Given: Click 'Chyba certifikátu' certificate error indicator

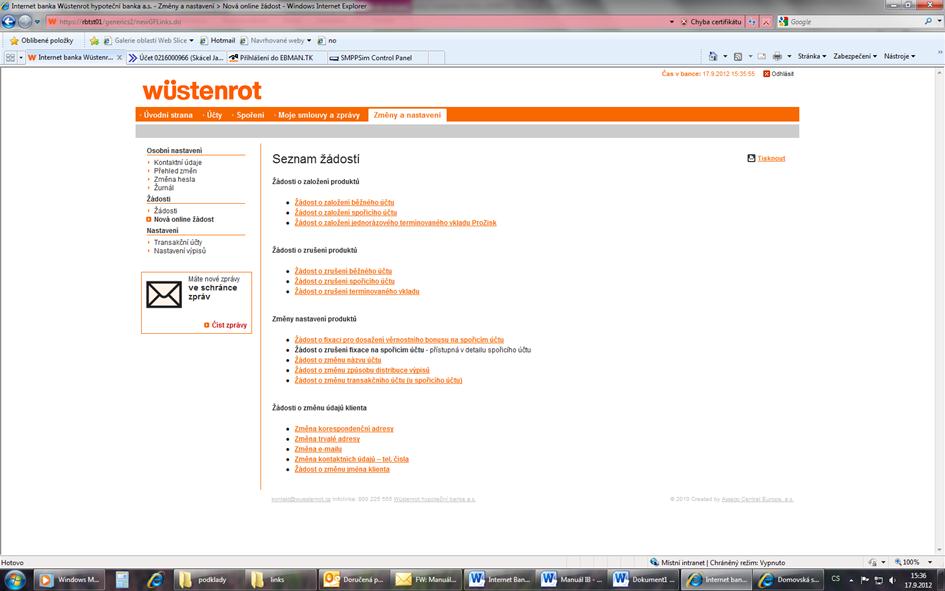Looking at the screenshot, I should 711,22.
